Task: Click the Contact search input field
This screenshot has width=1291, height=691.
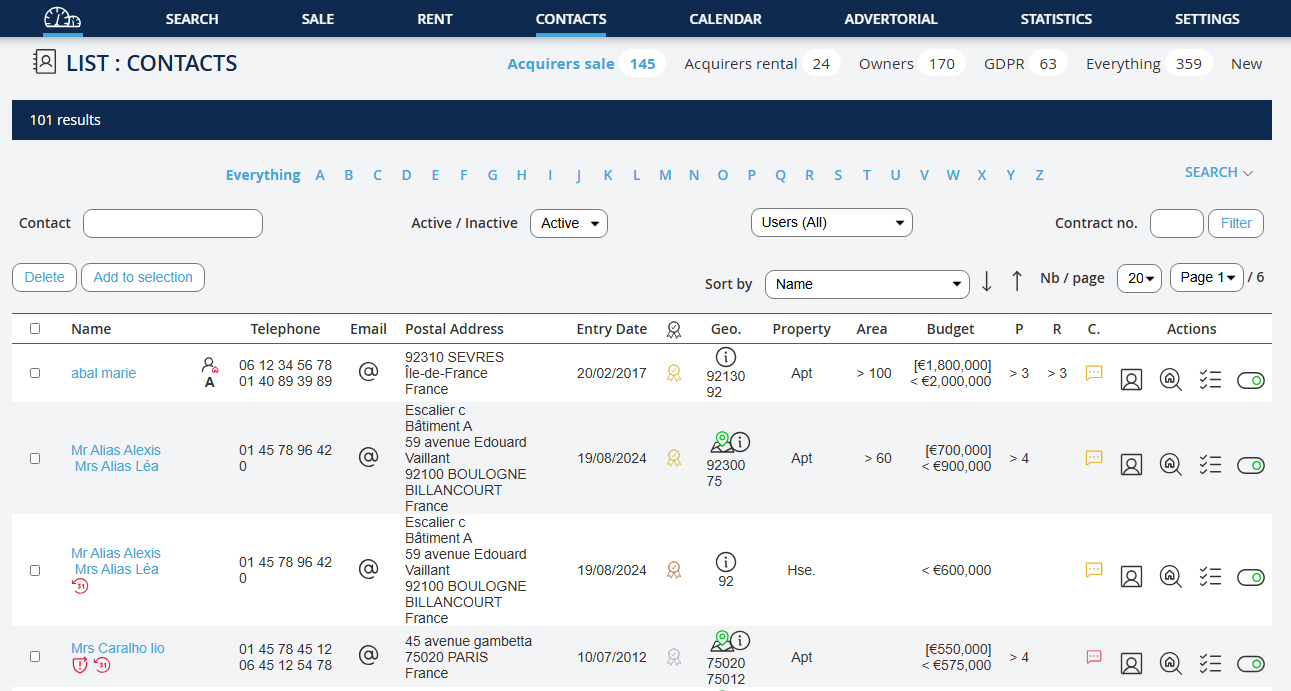Action: [x=172, y=223]
